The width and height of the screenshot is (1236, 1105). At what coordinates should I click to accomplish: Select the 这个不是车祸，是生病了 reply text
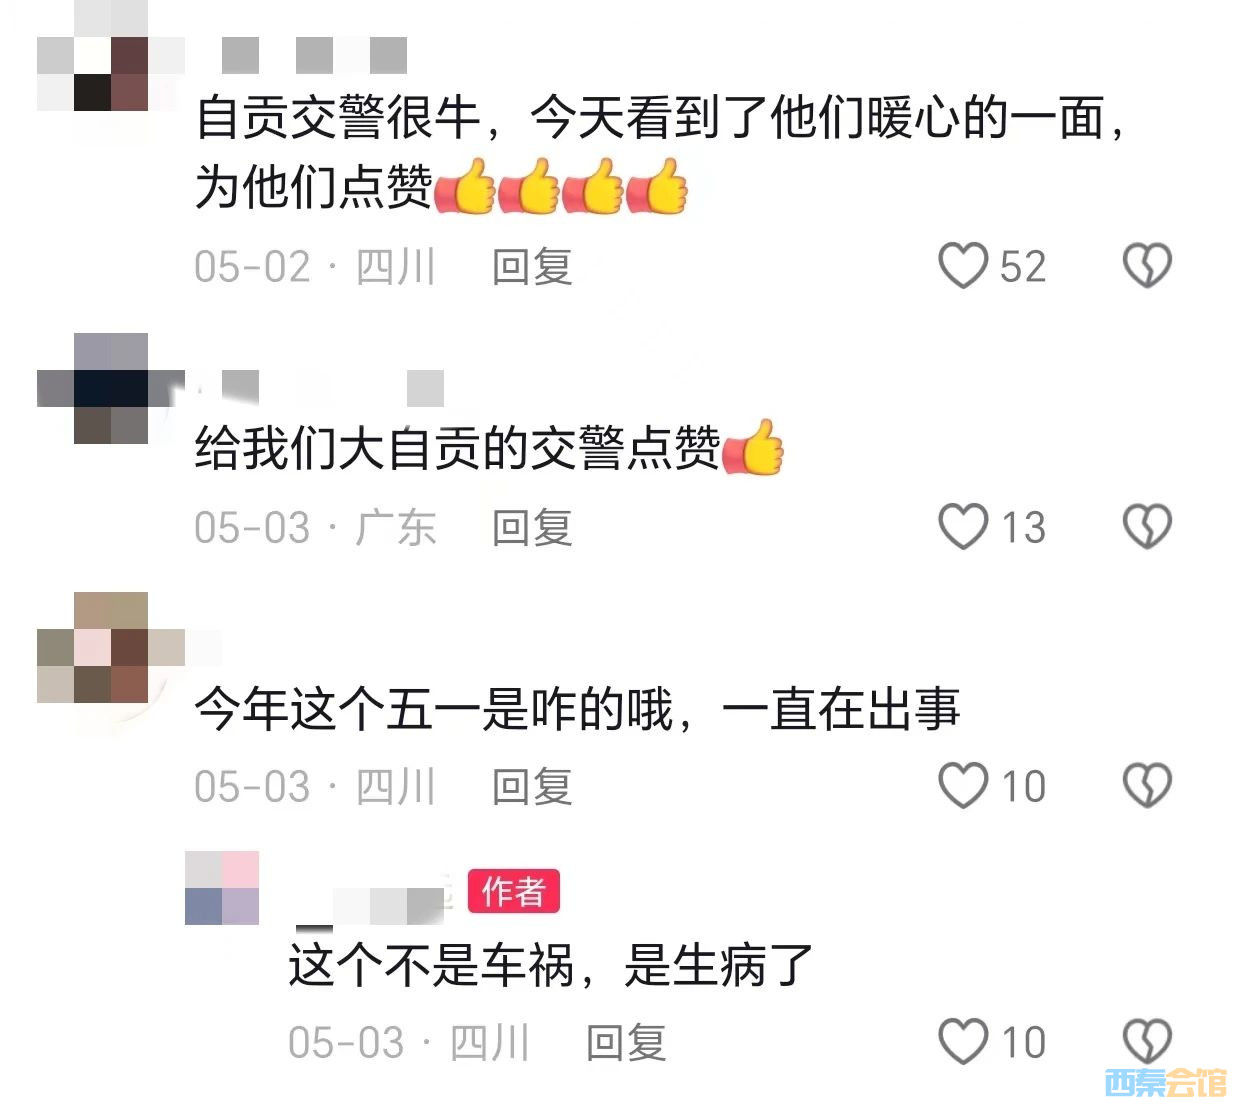pyautogui.click(x=551, y=966)
